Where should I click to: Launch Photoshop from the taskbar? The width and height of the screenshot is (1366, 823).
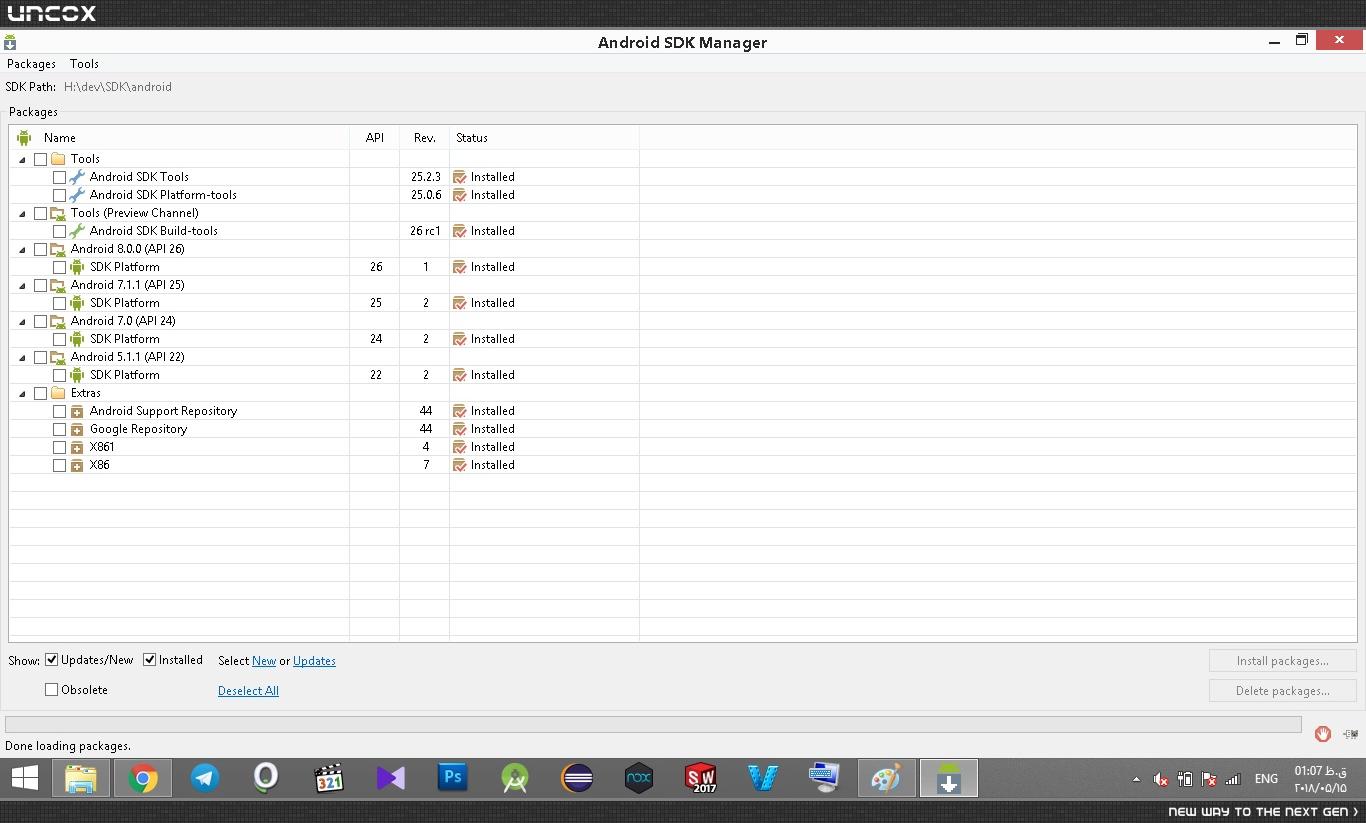coord(453,778)
